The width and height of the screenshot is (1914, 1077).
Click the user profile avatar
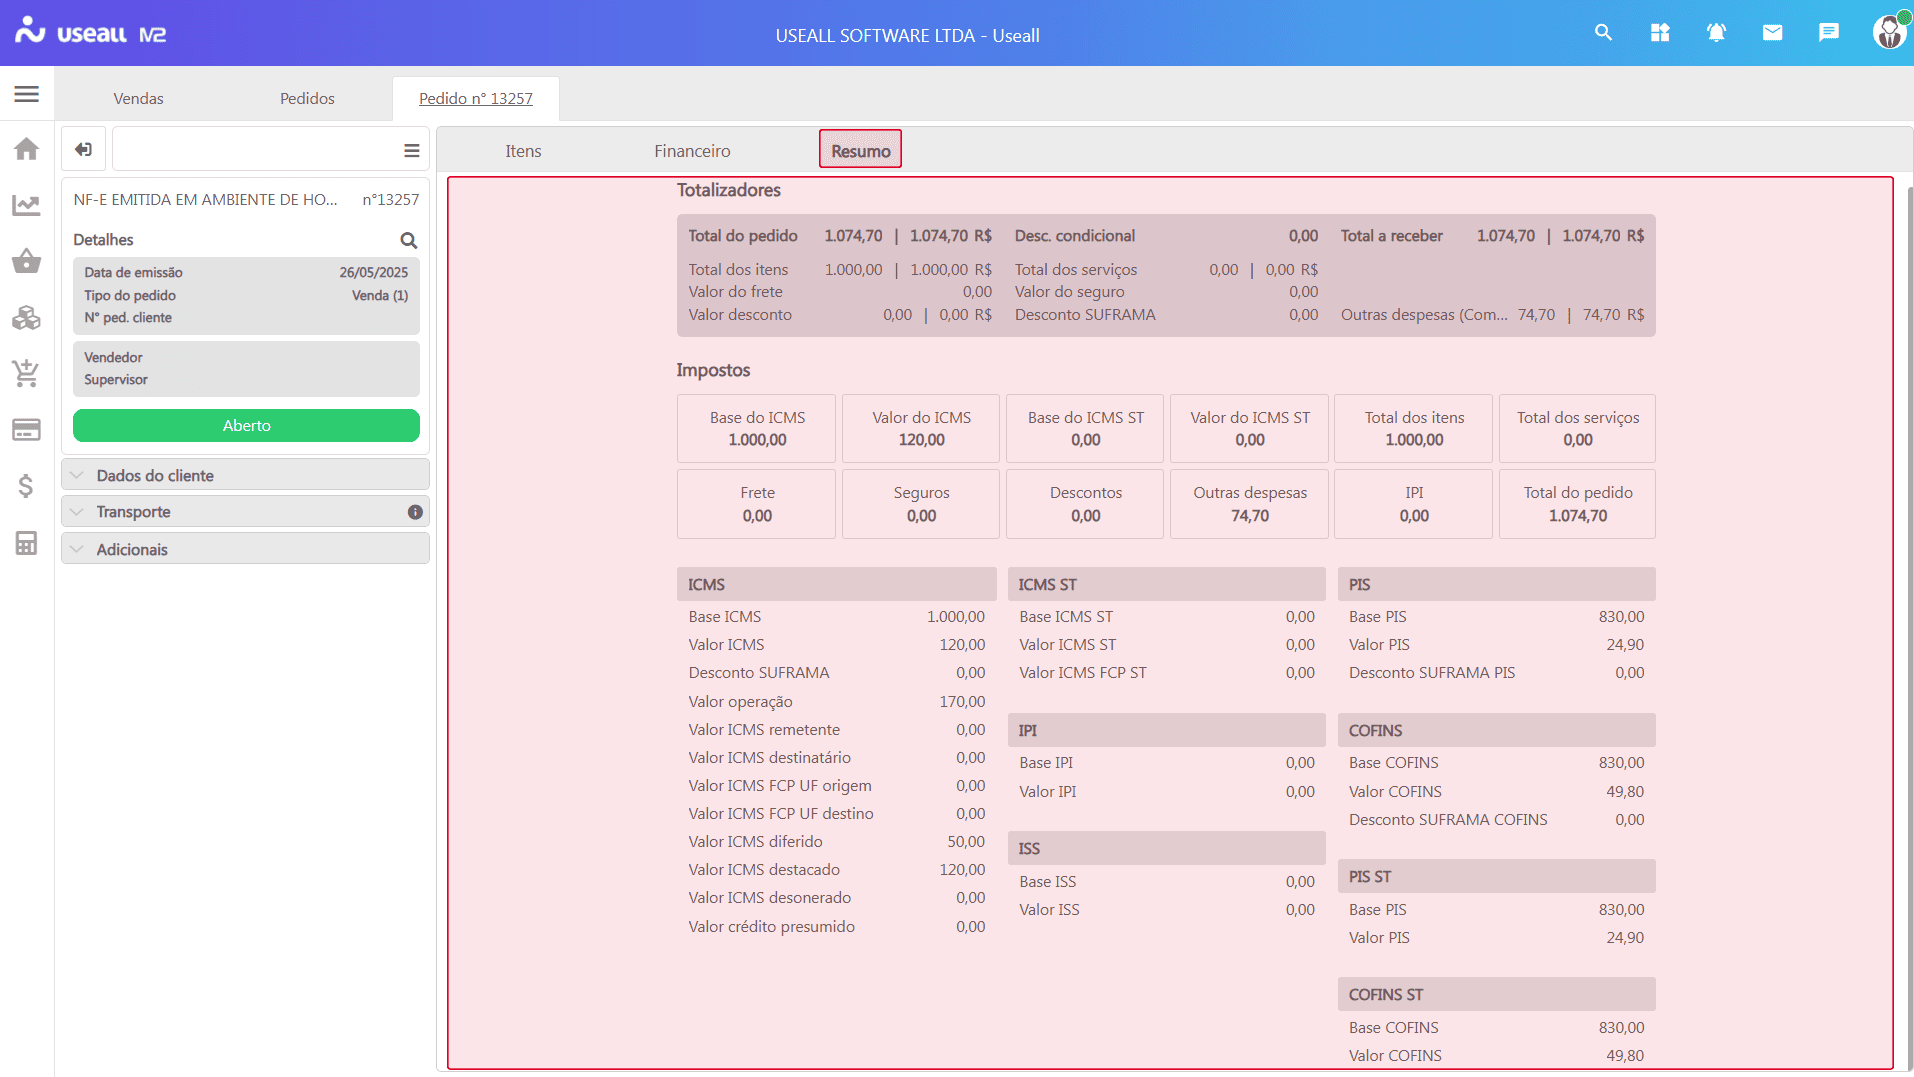[1888, 33]
